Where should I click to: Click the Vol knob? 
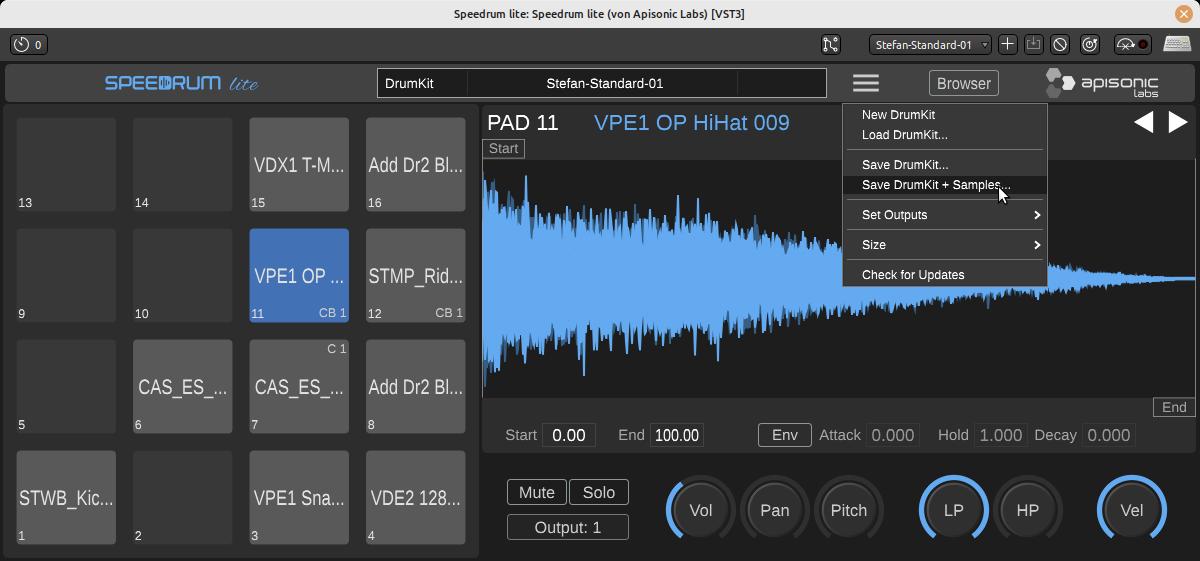point(701,510)
